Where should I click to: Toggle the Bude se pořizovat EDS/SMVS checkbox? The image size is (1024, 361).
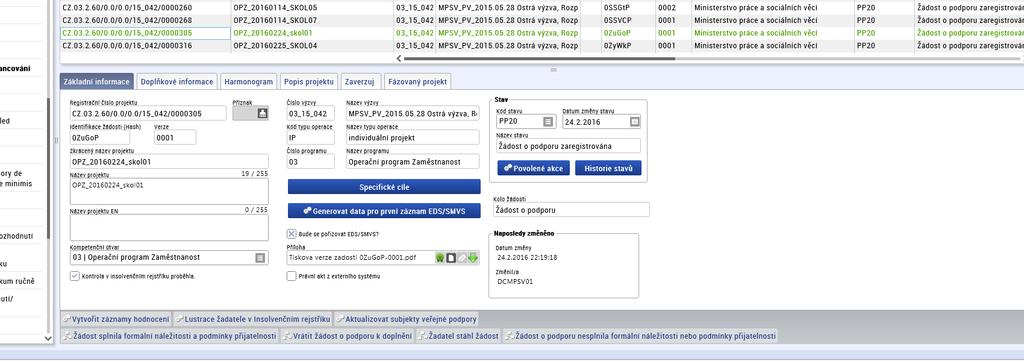pyautogui.click(x=291, y=234)
